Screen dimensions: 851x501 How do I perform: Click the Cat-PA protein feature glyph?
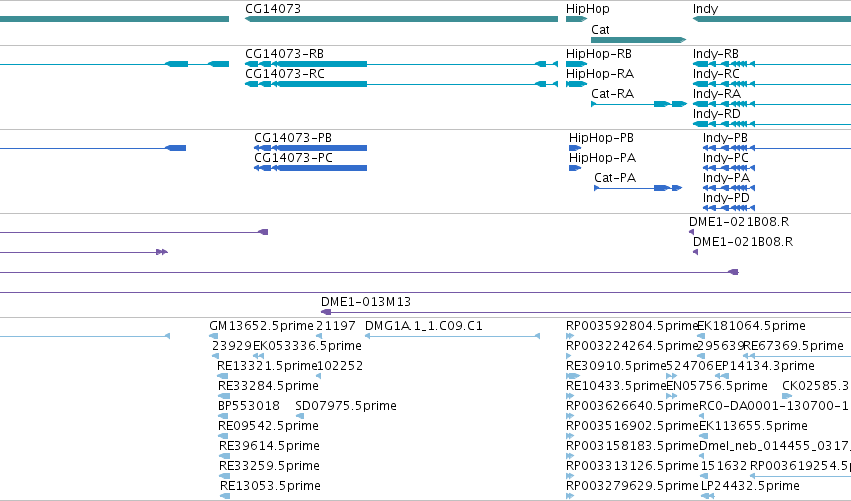click(x=638, y=188)
